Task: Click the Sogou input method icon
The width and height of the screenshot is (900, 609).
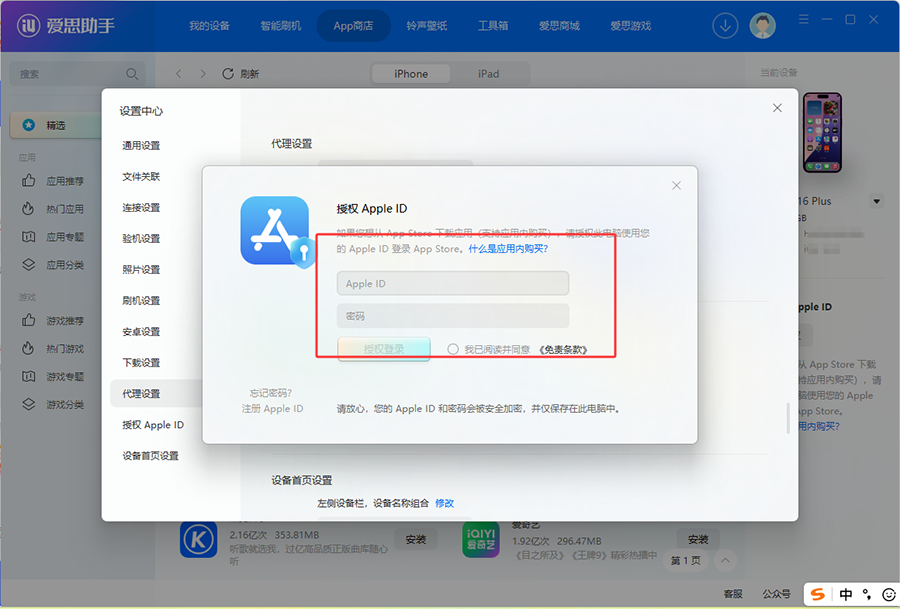Action: click(x=818, y=595)
